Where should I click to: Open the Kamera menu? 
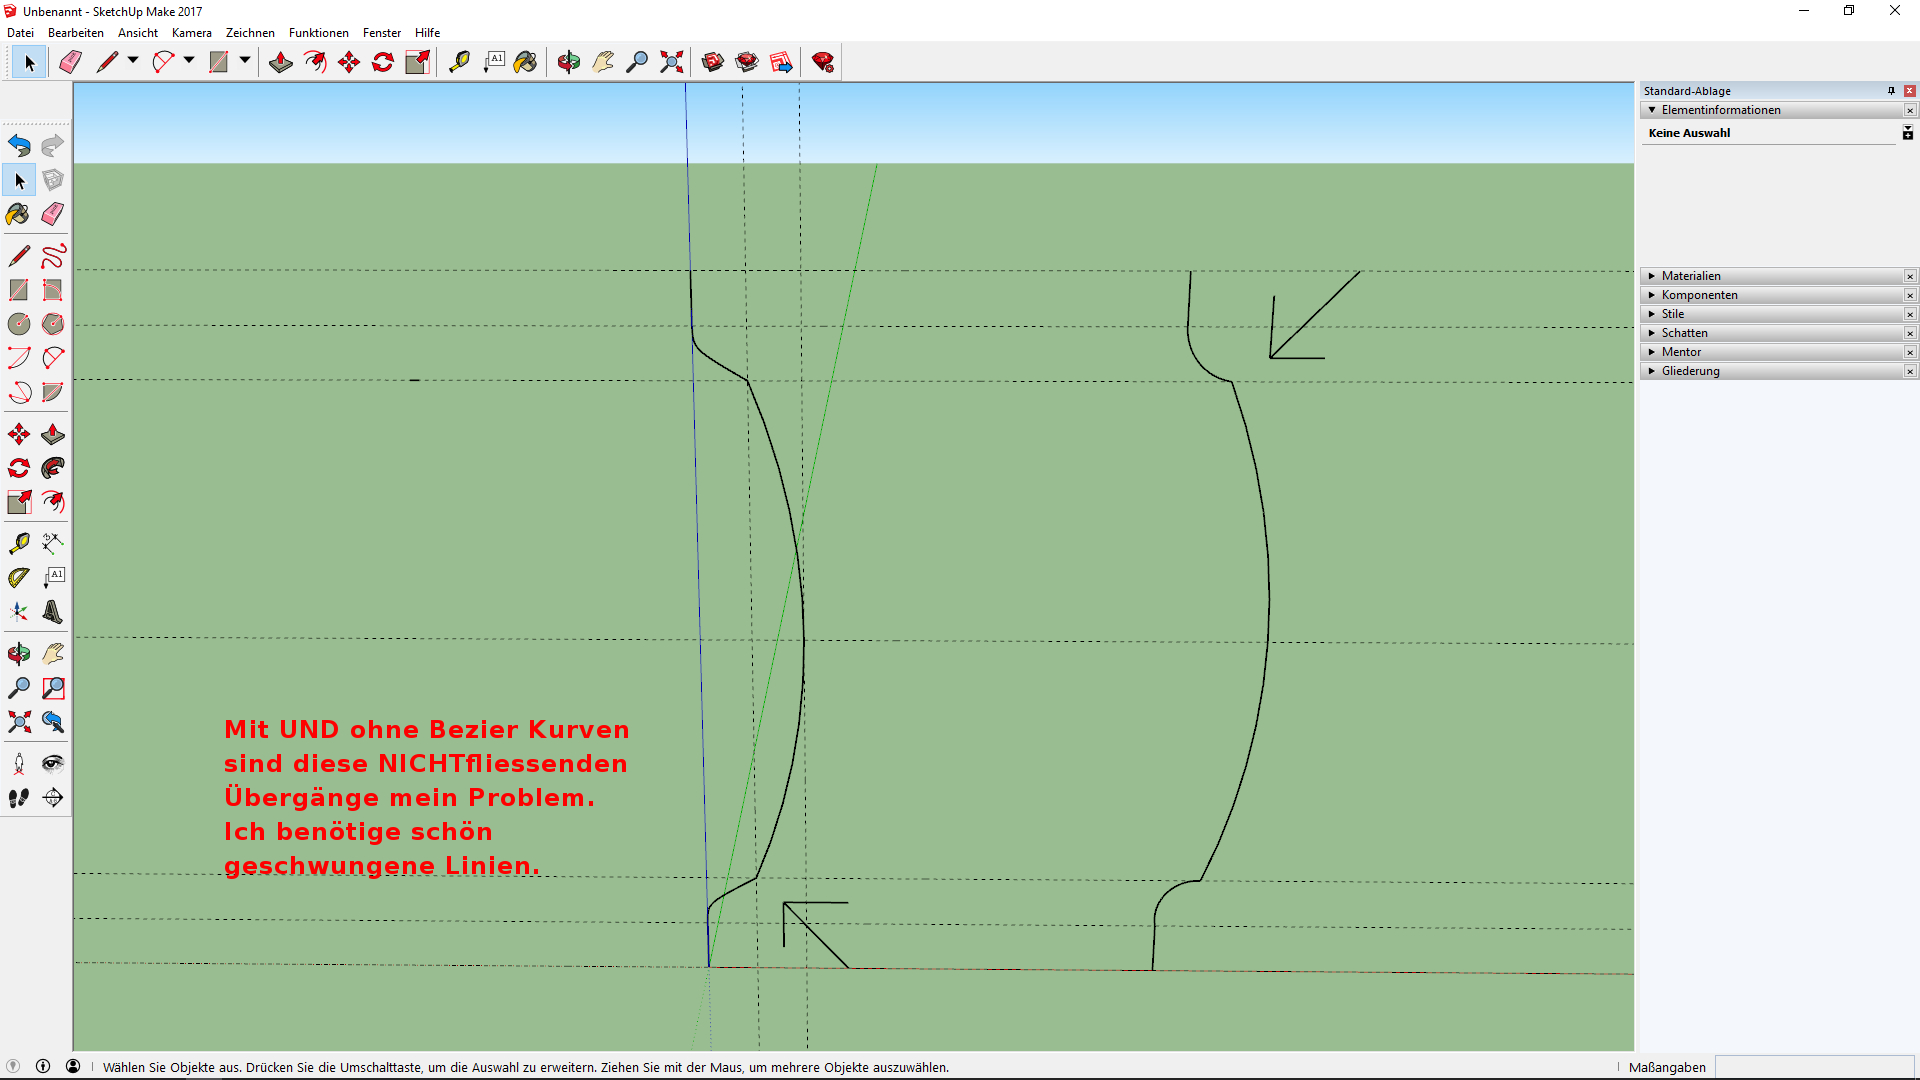click(x=191, y=33)
